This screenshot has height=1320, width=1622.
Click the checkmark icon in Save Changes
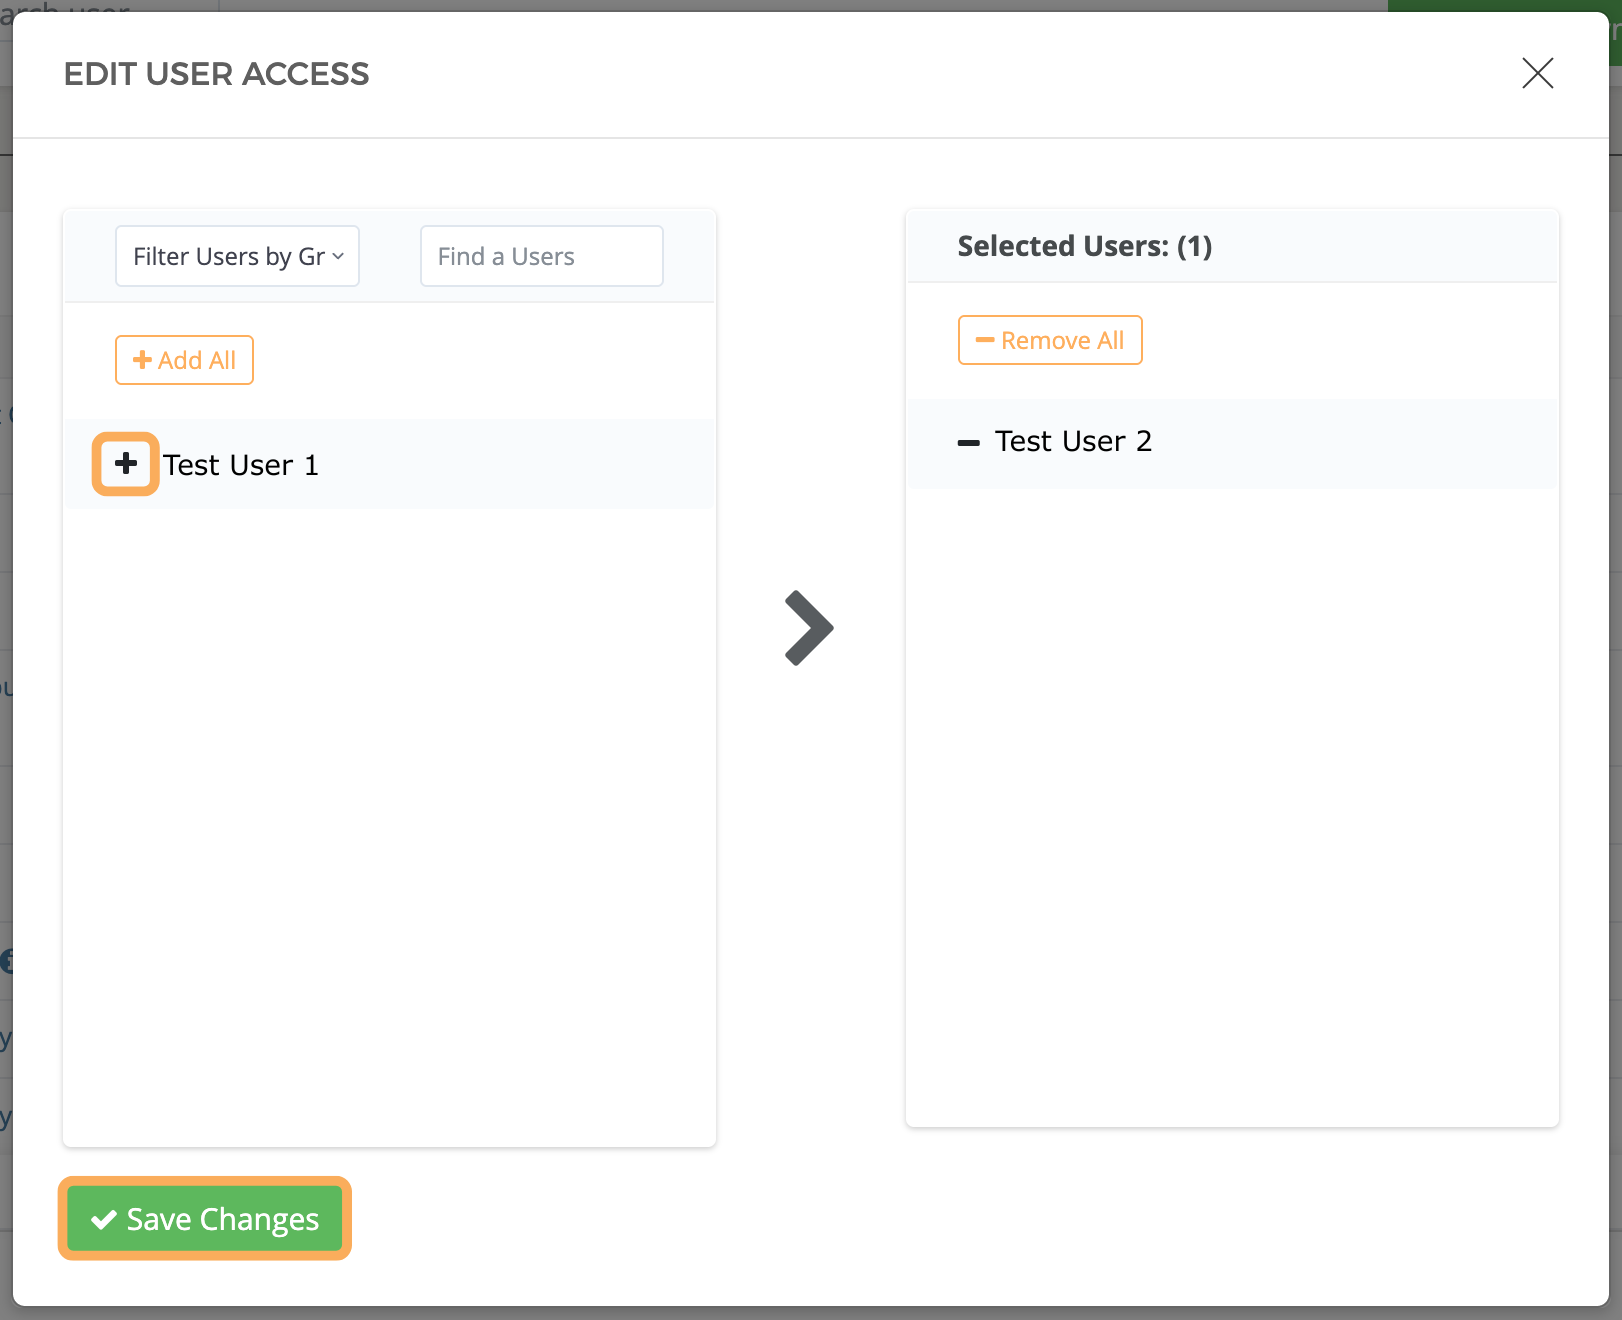[x=101, y=1218]
